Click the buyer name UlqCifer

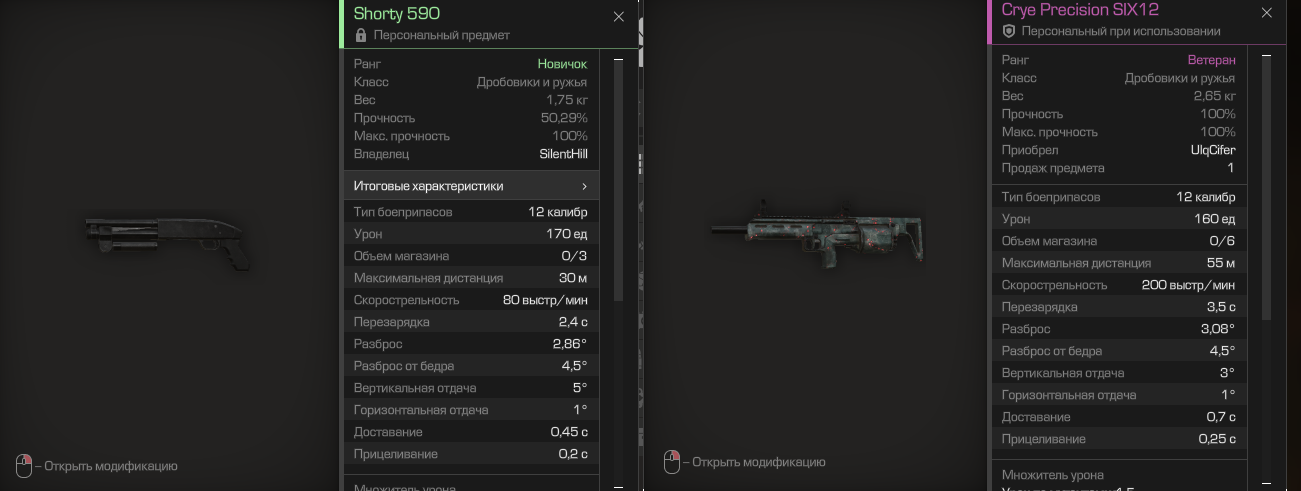pos(1213,150)
